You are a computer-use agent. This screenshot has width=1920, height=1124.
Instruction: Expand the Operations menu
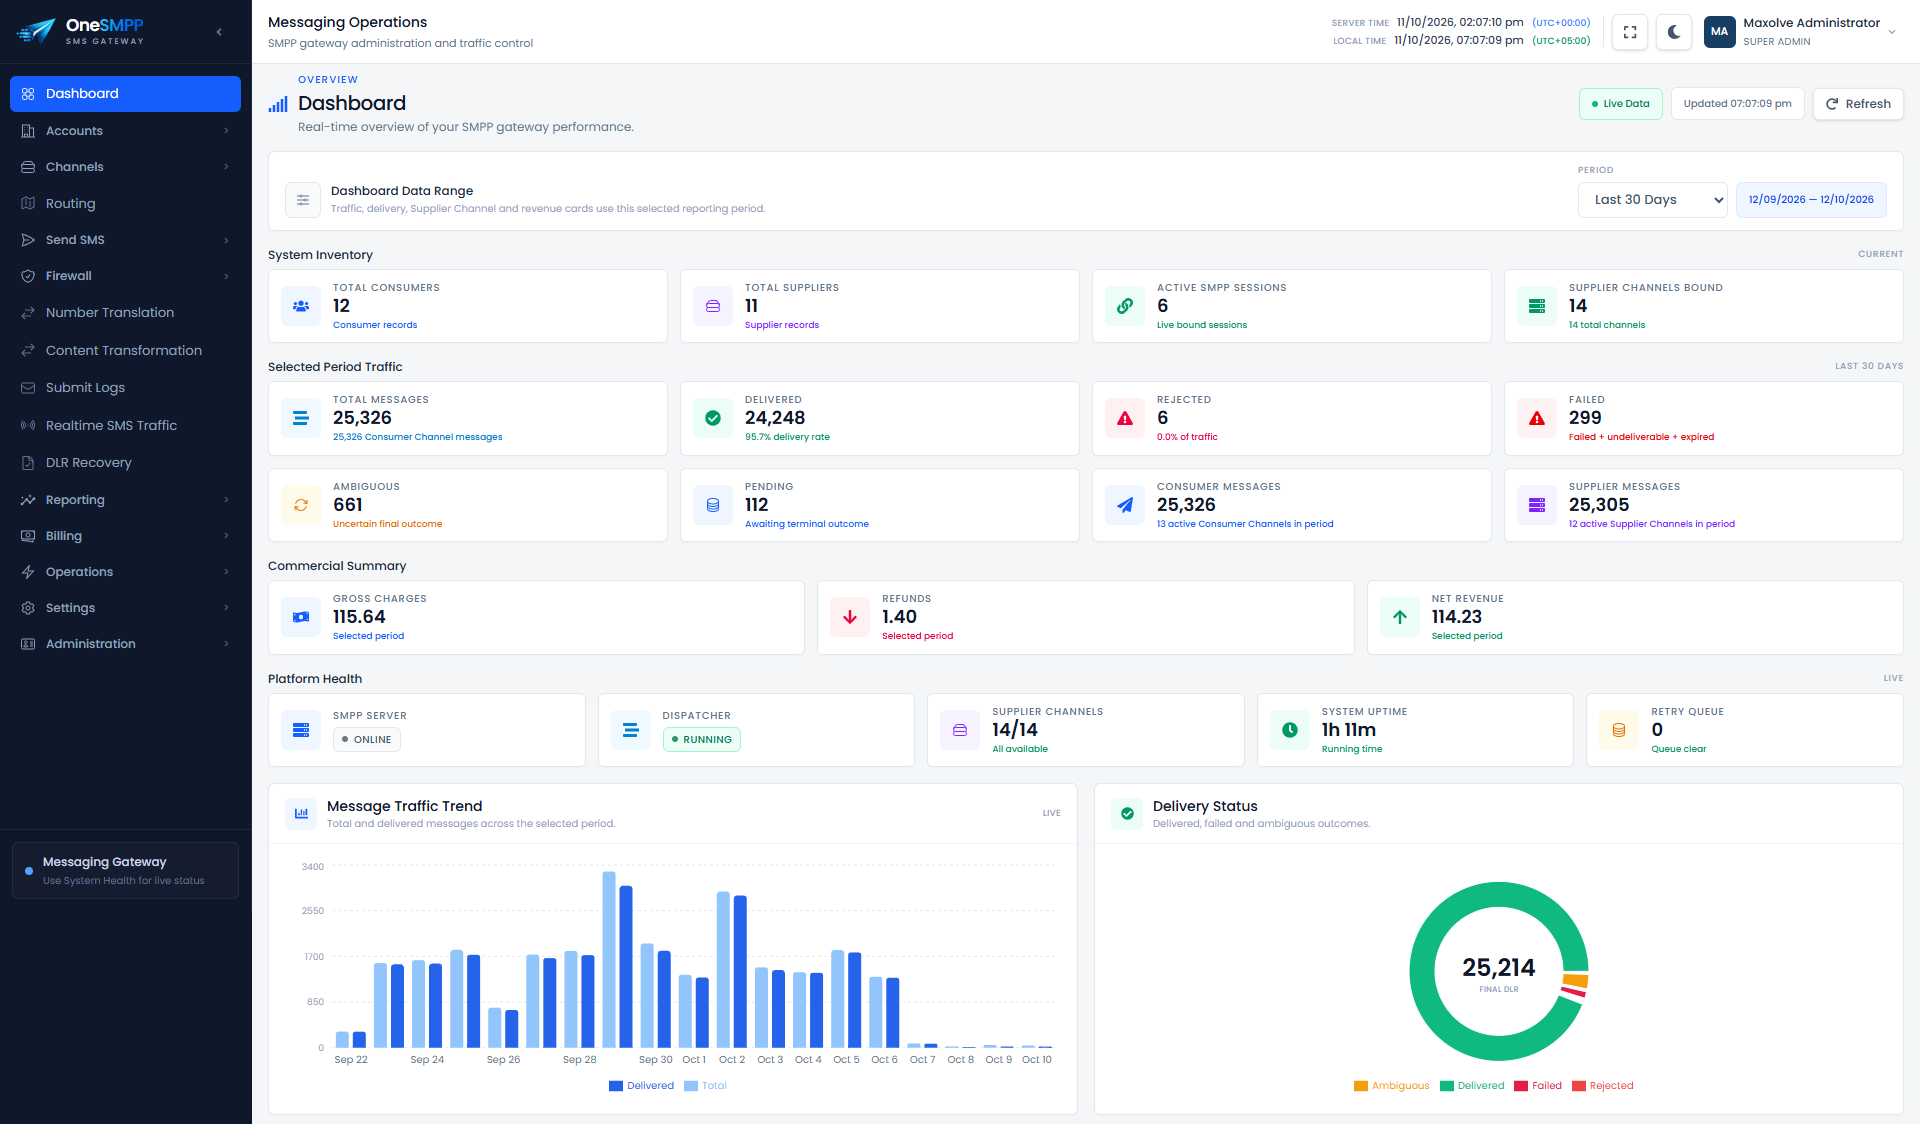[x=125, y=572]
